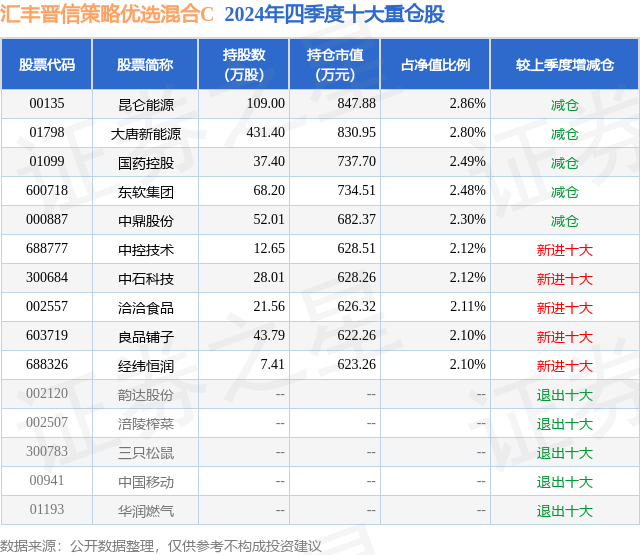Click the greyed 三只松鼠 stock name
This screenshot has height=555, width=640.
tap(146, 453)
